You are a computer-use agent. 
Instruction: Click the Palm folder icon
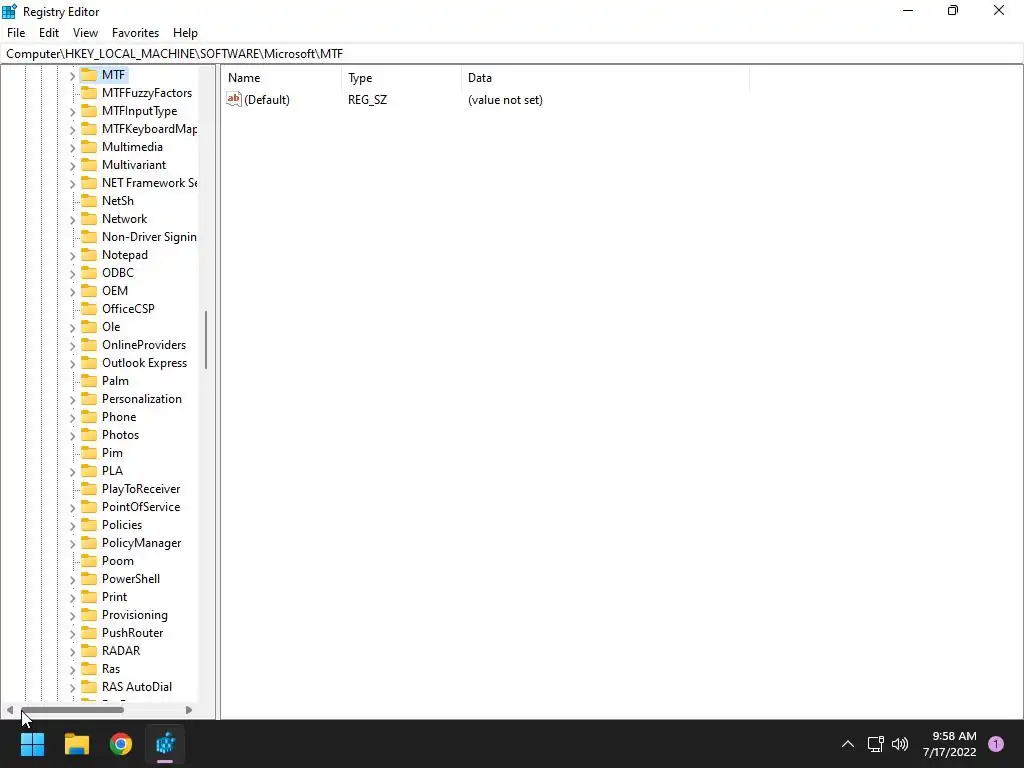89,381
